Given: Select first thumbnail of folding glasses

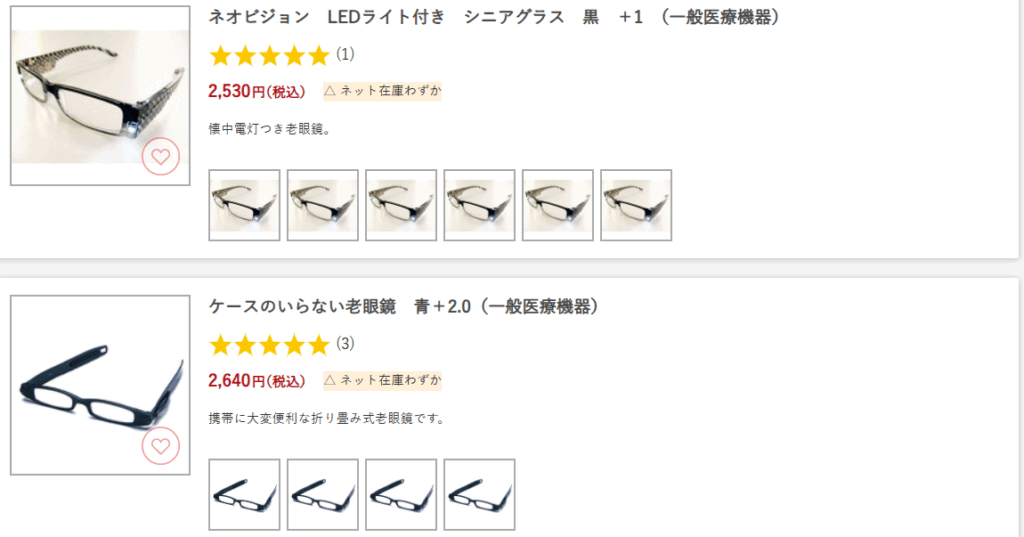Looking at the screenshot, I should [x=244, y=494].
